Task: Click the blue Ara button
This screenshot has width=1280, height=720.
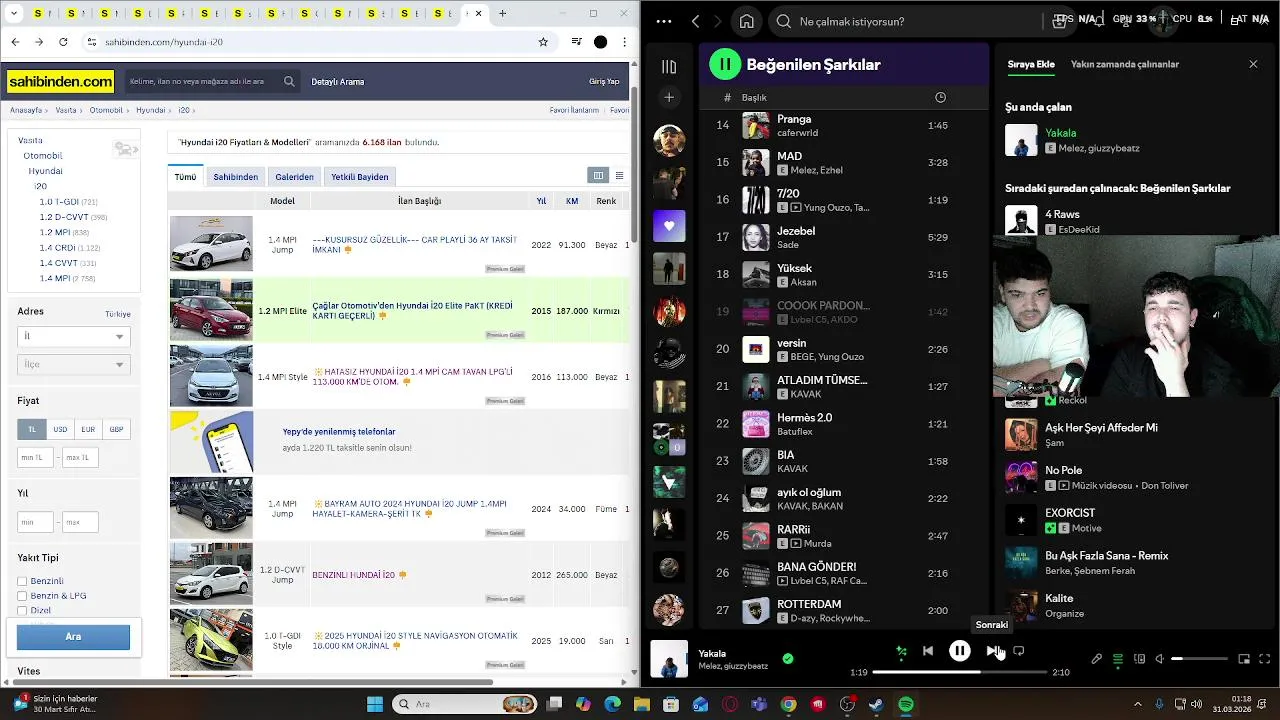Action: click(x=73, y=637)
